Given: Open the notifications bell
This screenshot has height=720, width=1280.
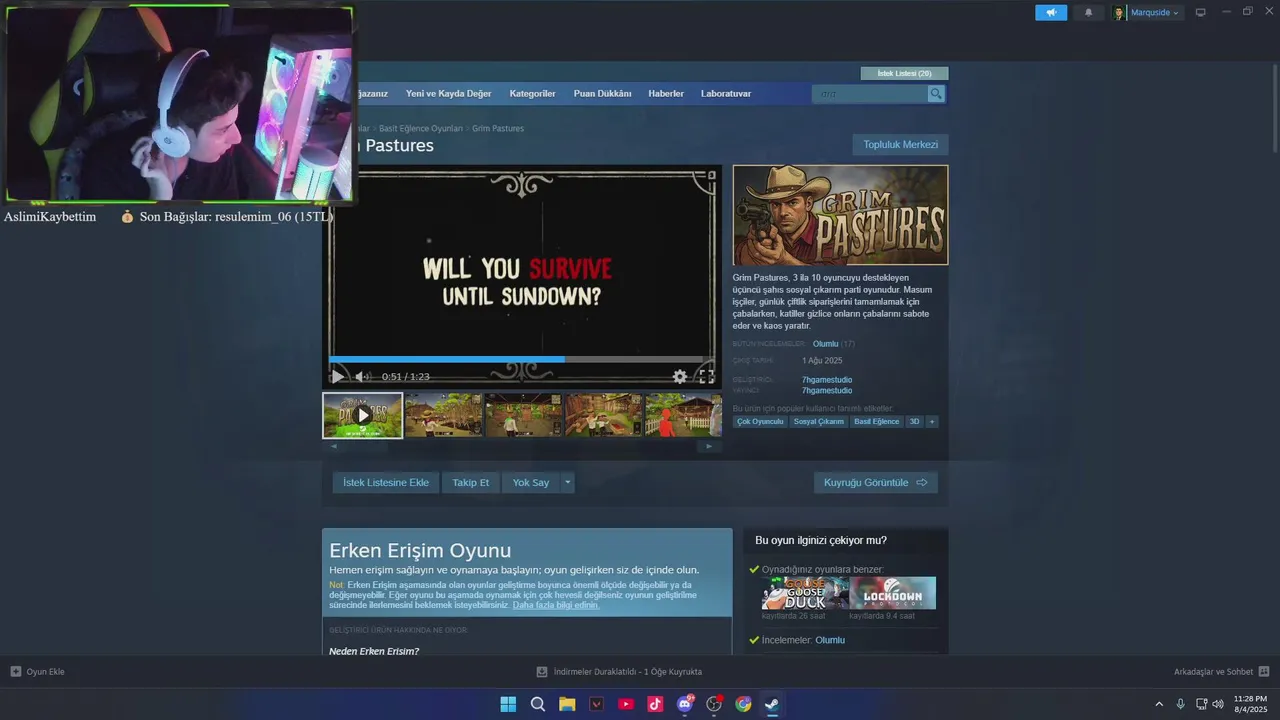Looking at the screenshot, I should (1088, 12).
